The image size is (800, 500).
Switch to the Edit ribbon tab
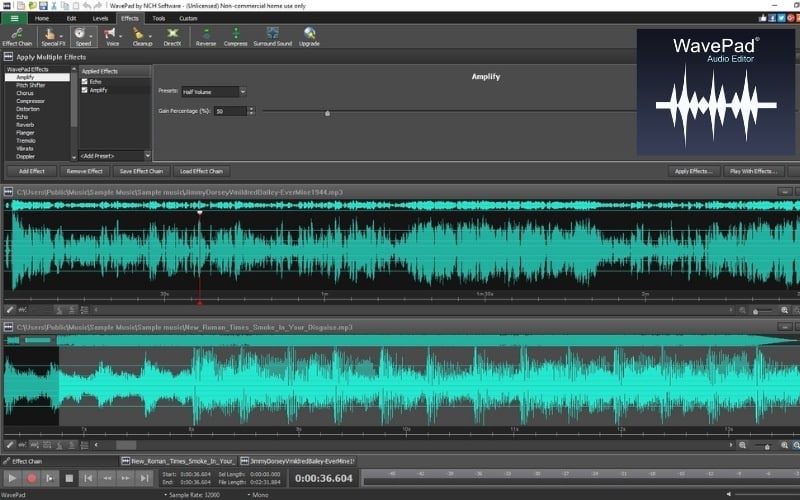coord(71,18)
